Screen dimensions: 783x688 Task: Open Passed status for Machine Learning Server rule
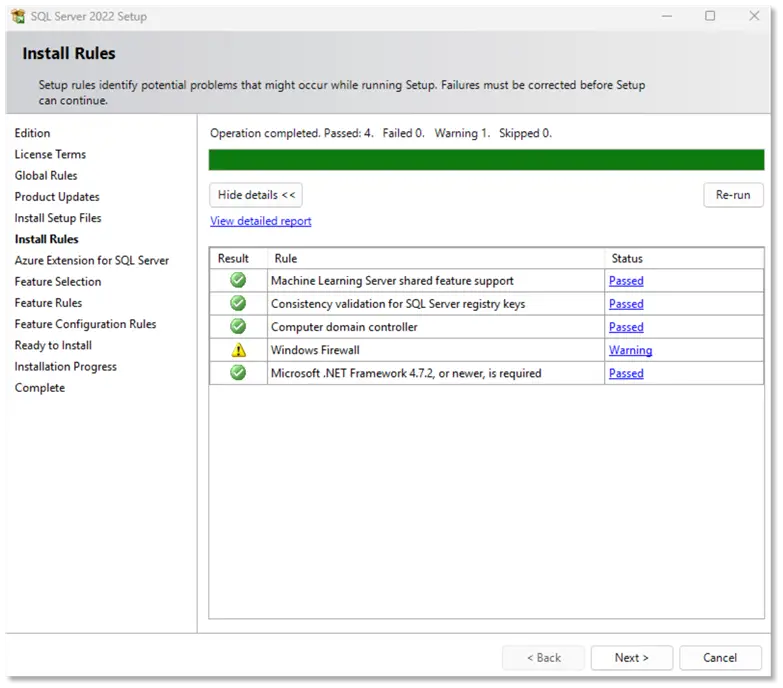pyautogui.click(x=626, y=281)
